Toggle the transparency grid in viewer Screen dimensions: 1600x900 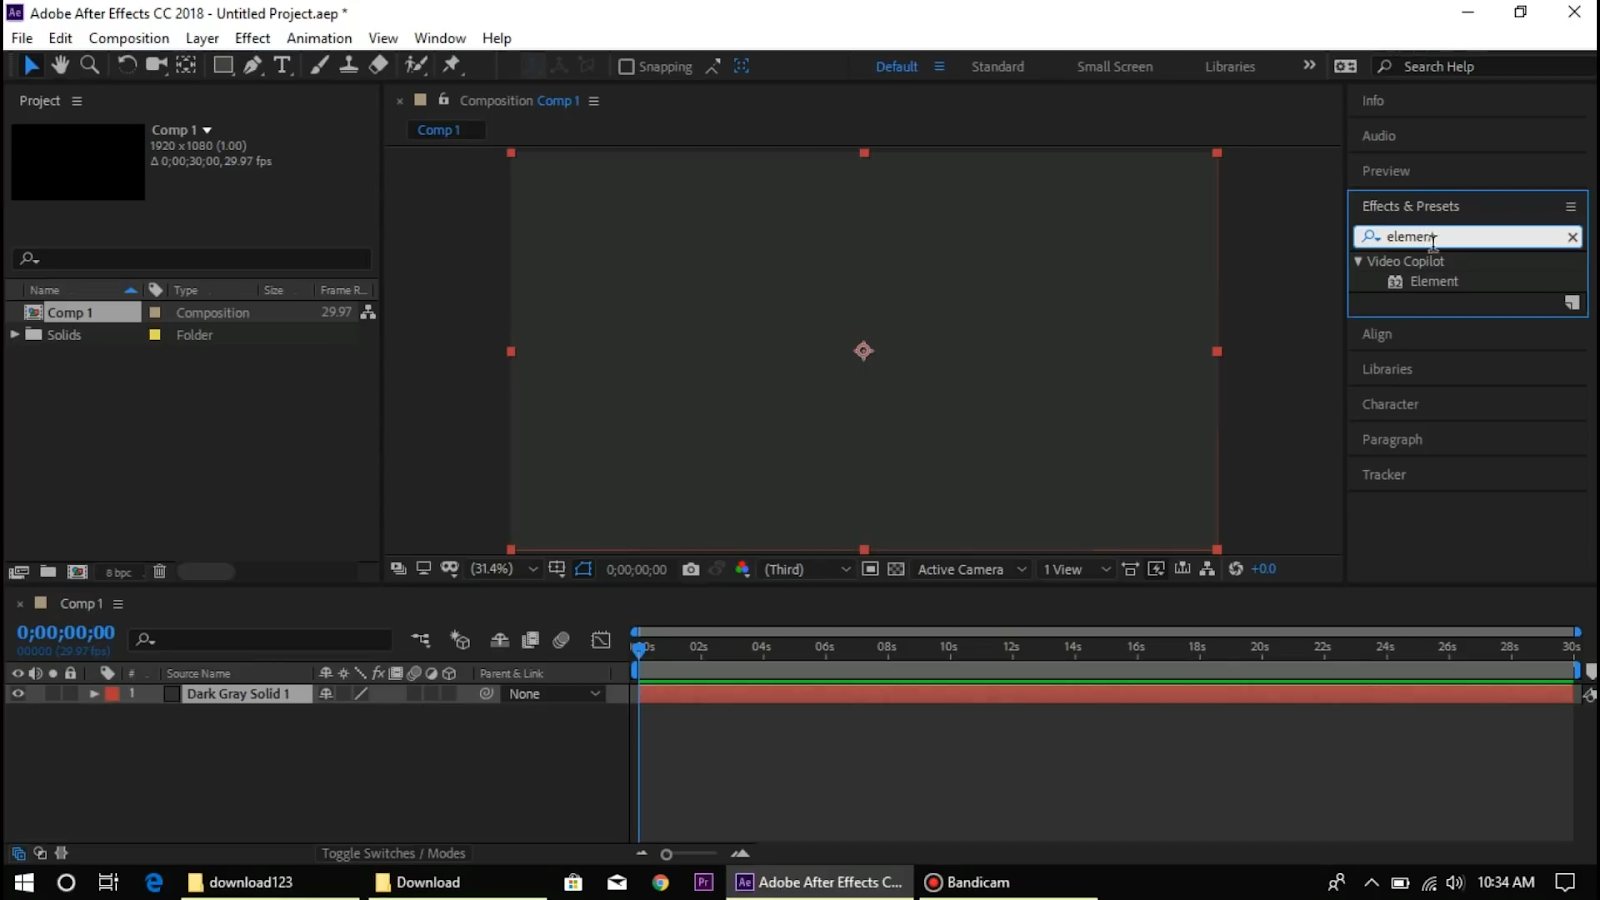coord(896,569)
